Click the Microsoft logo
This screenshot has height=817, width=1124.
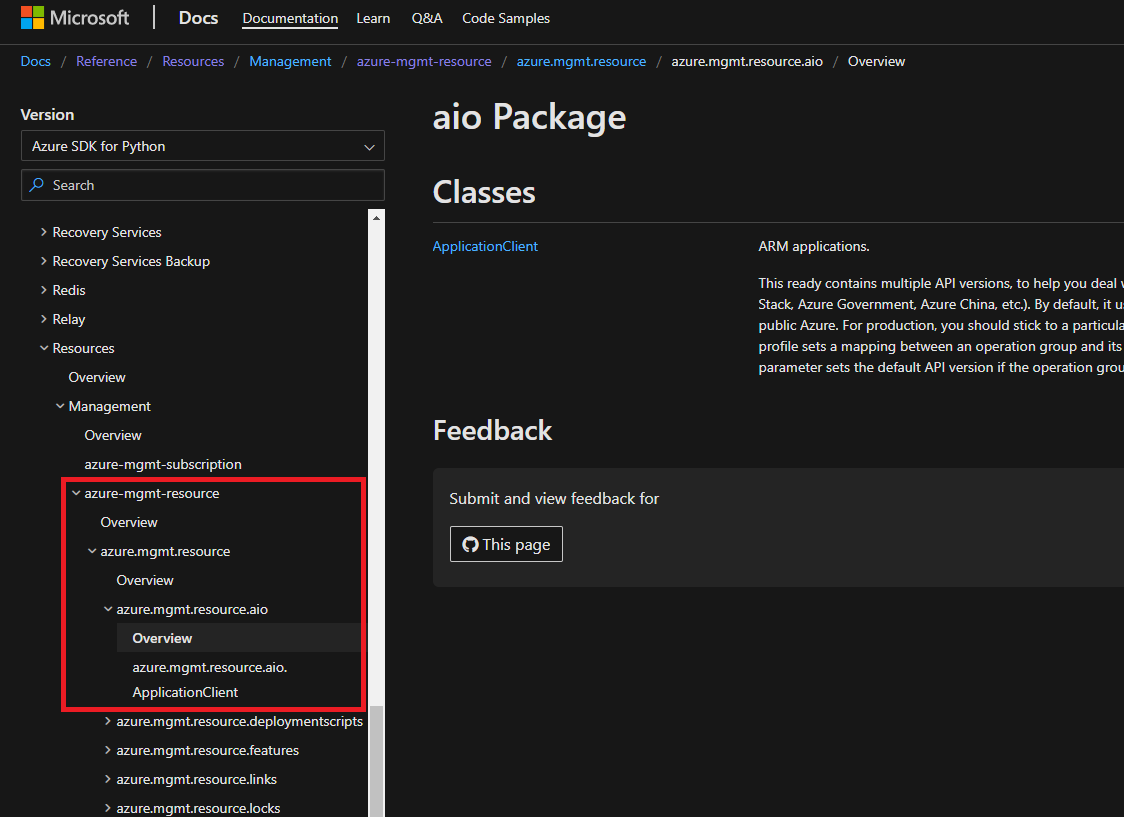[75, 18]
